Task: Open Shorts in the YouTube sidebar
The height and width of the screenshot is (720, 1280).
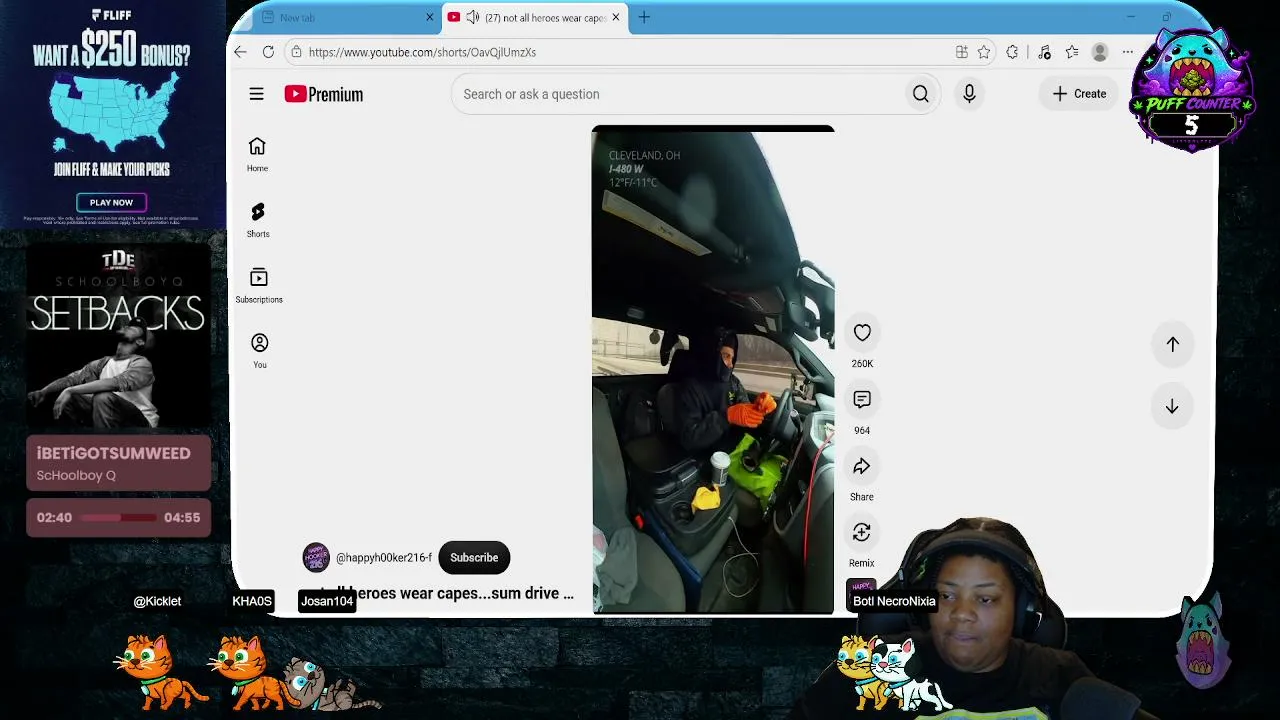Action: point(258,220)
